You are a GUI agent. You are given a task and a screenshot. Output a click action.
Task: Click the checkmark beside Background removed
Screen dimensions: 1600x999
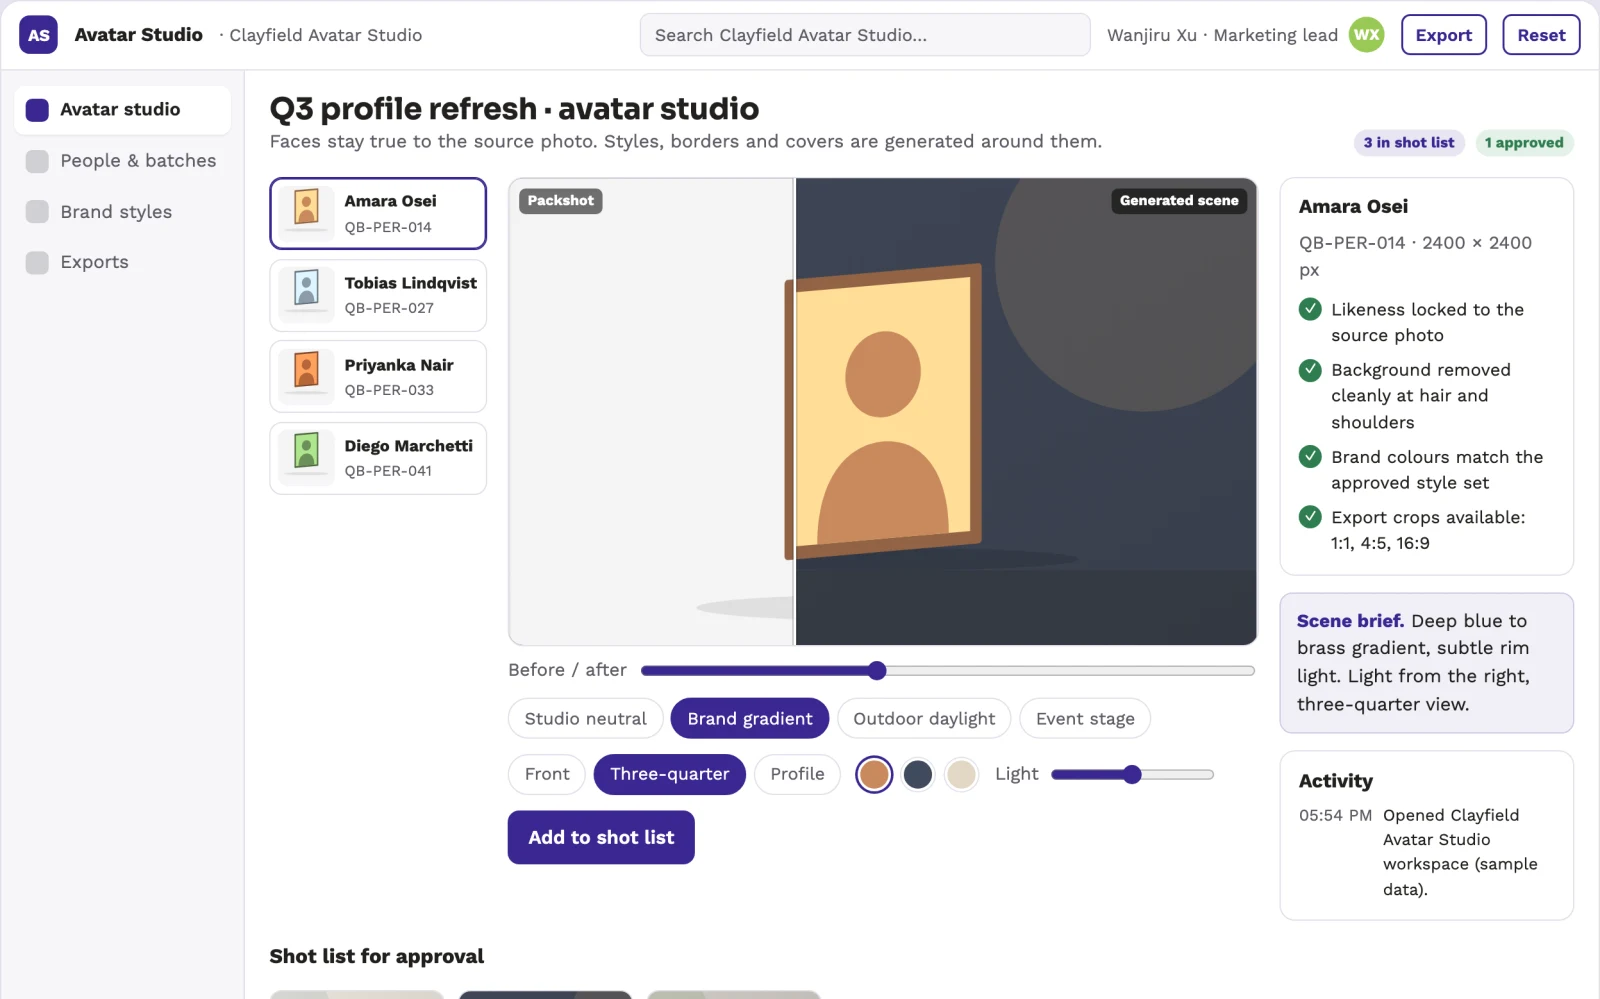1310,370
